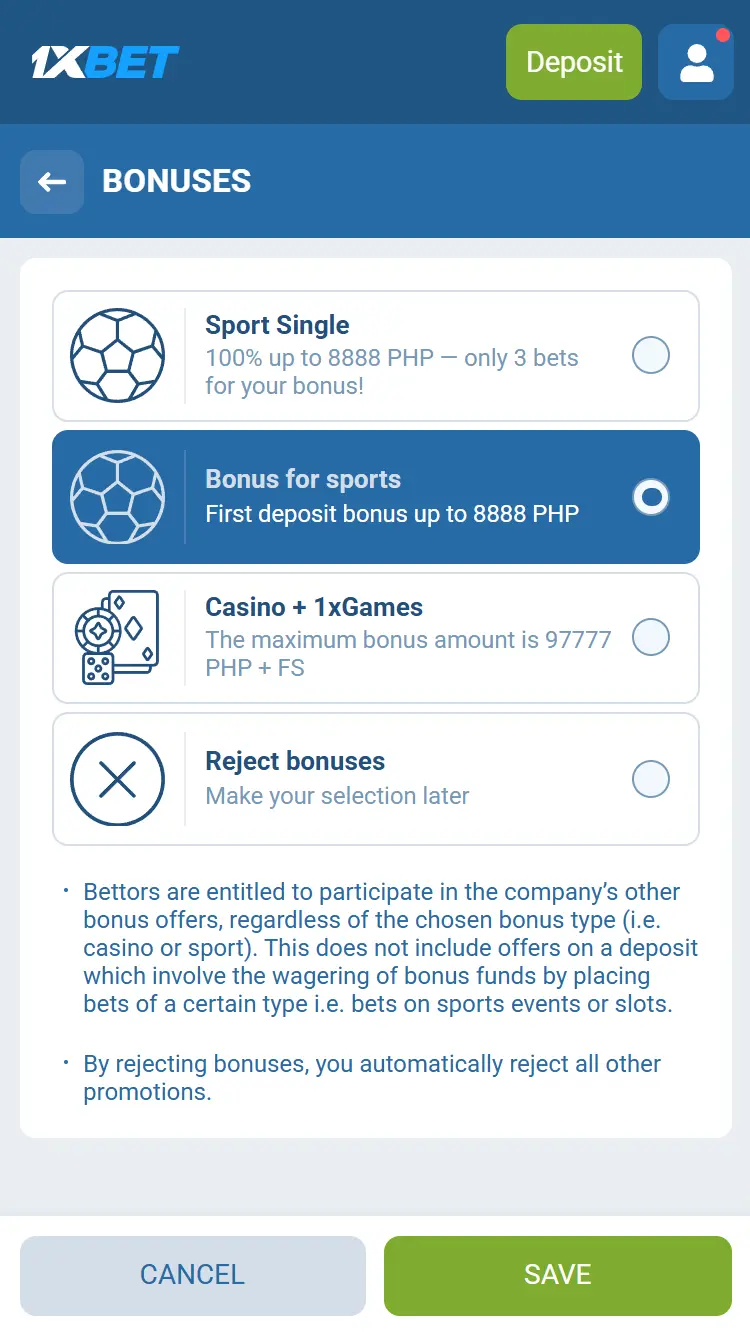The height and width of the screenshot is (1334, 750).
Task: Click the casino chips and cards icon
Action: (x=118, y=637)
